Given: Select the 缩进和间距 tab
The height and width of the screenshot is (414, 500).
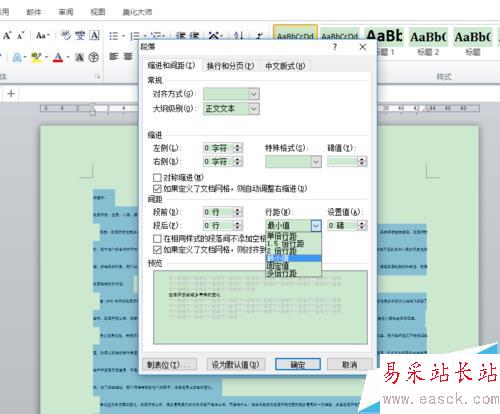Looking at the screenshot, I should (x=171, y=65).
